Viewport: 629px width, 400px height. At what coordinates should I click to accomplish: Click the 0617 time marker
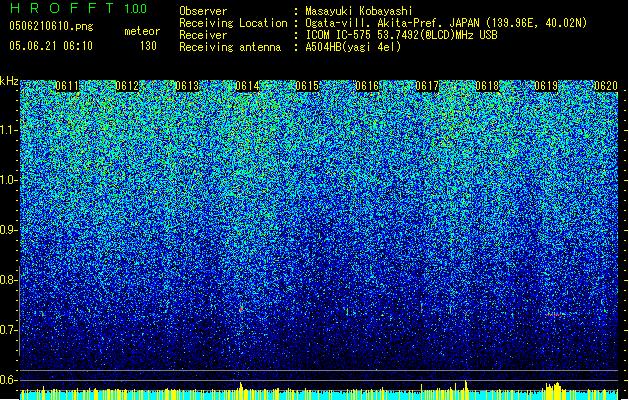click(x=427, y=86)
